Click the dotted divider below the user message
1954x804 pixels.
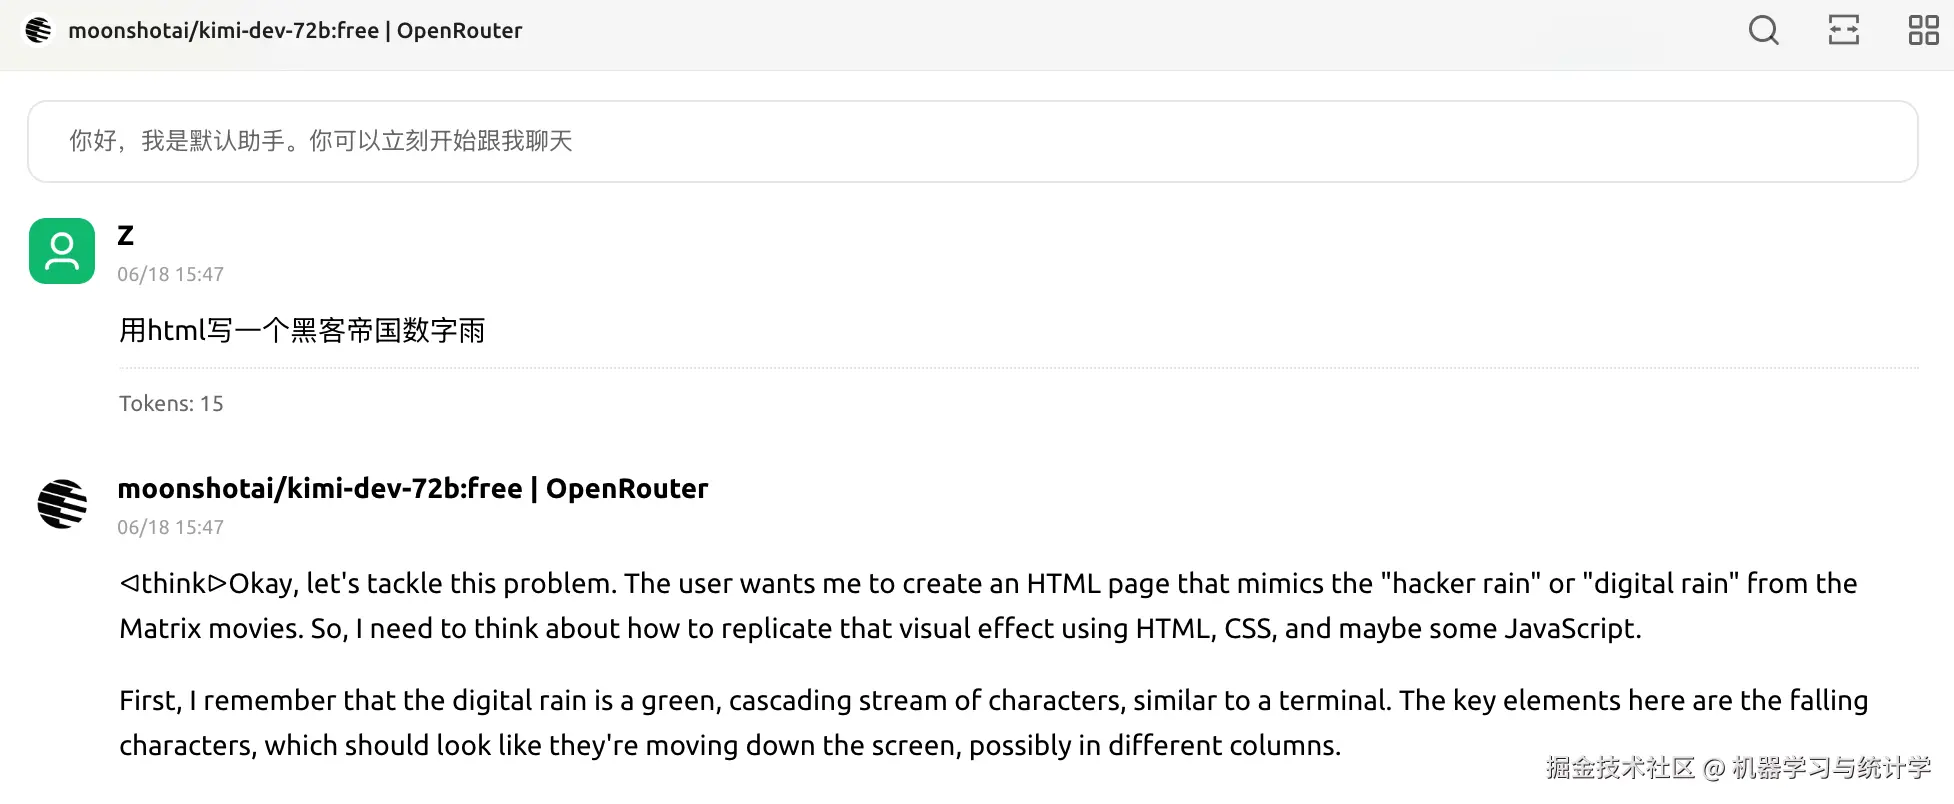1018,368
